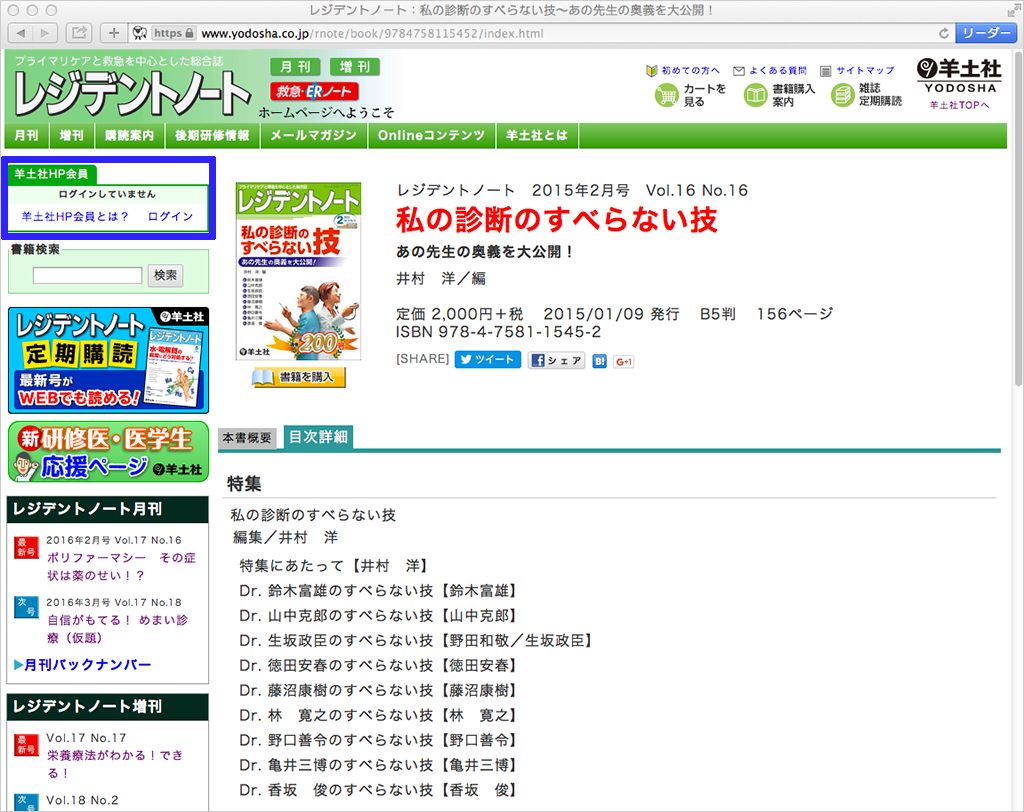Expand 月刊バックナンバー back issues link
1024x812 pixels.
[x=83, y=665]
